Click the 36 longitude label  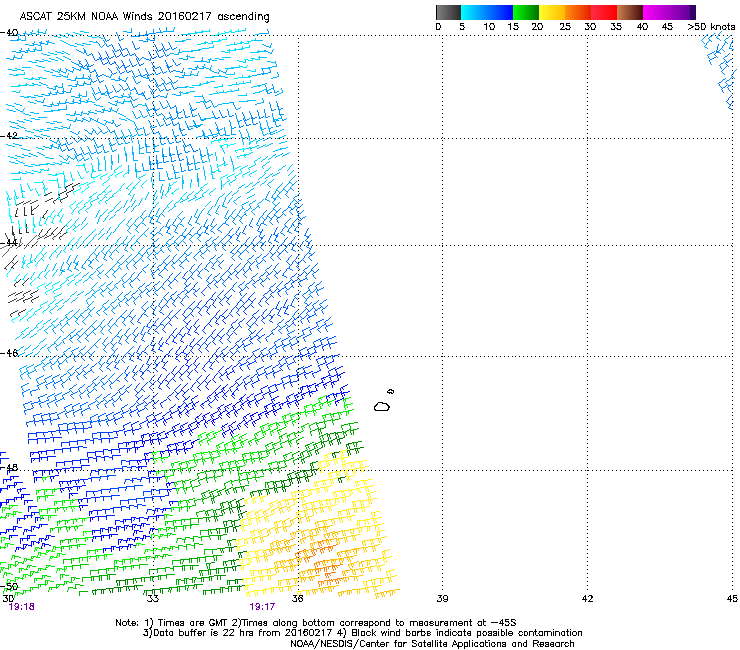coord(298,599)
